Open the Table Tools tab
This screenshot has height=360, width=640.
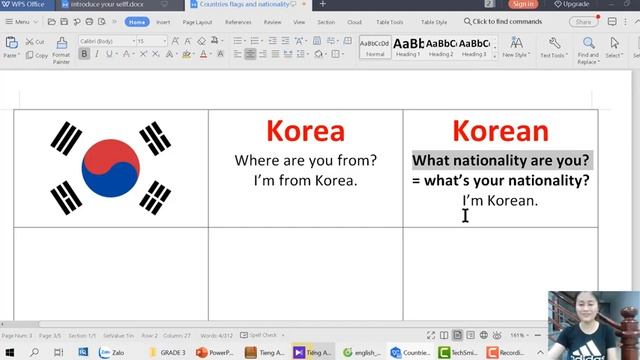(x=389, y=22)
